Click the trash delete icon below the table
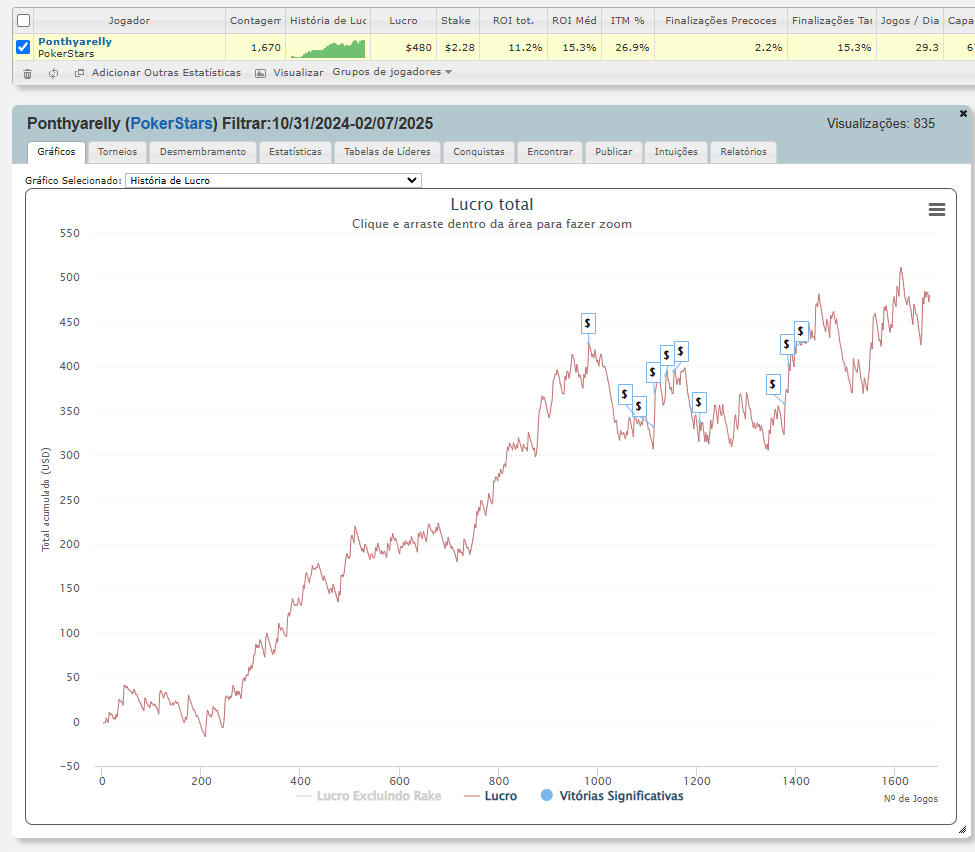 point(27,73)
